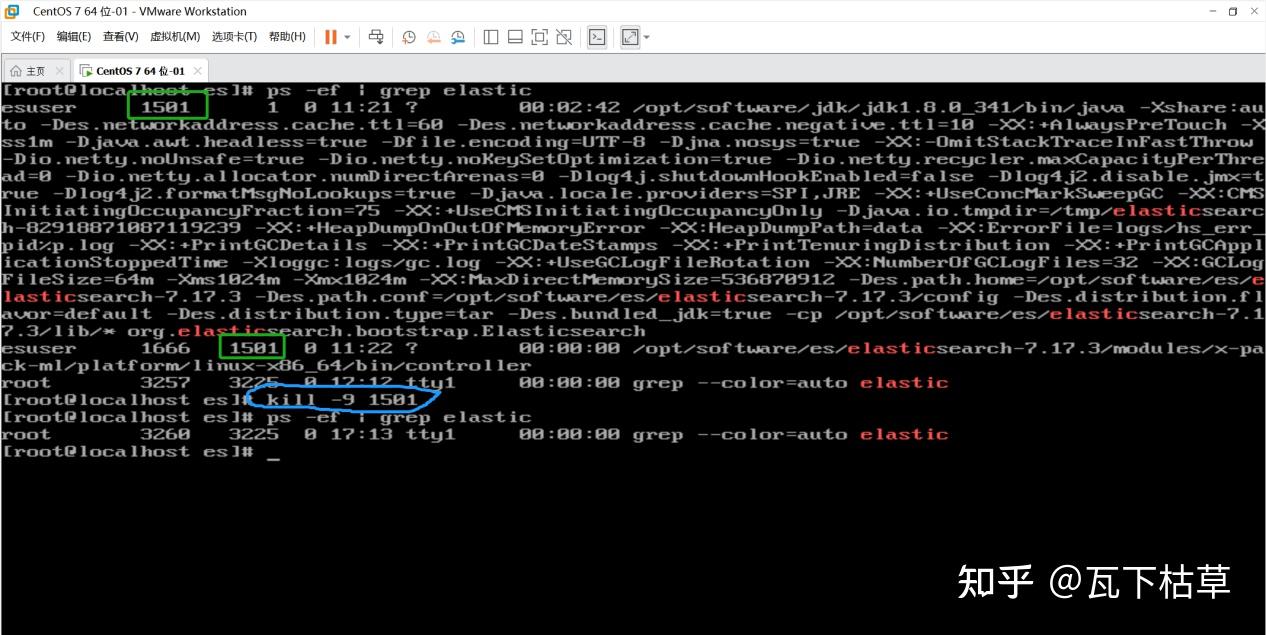Switch to Unity mode

coord(563,37)
